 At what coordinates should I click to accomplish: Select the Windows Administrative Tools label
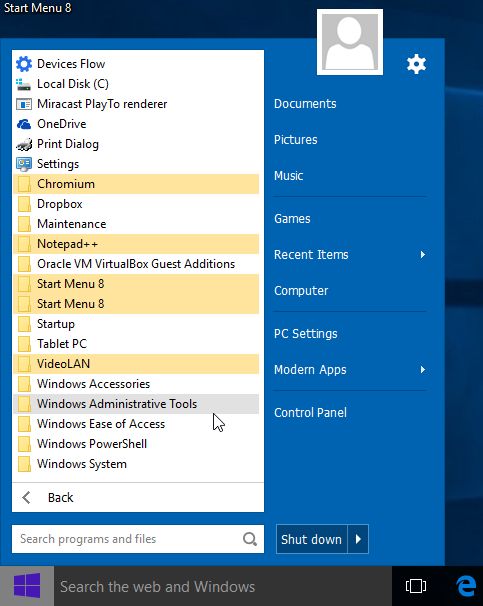pyautogui.click(x=117, y=404)
